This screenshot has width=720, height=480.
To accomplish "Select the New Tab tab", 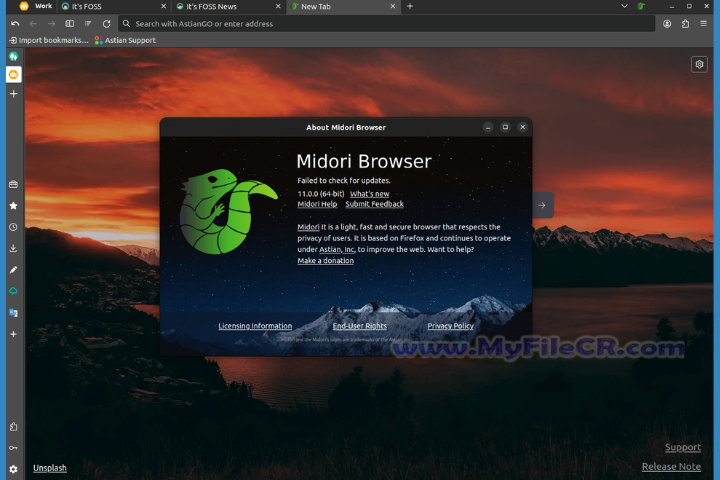I will click(x=342, y=6).
